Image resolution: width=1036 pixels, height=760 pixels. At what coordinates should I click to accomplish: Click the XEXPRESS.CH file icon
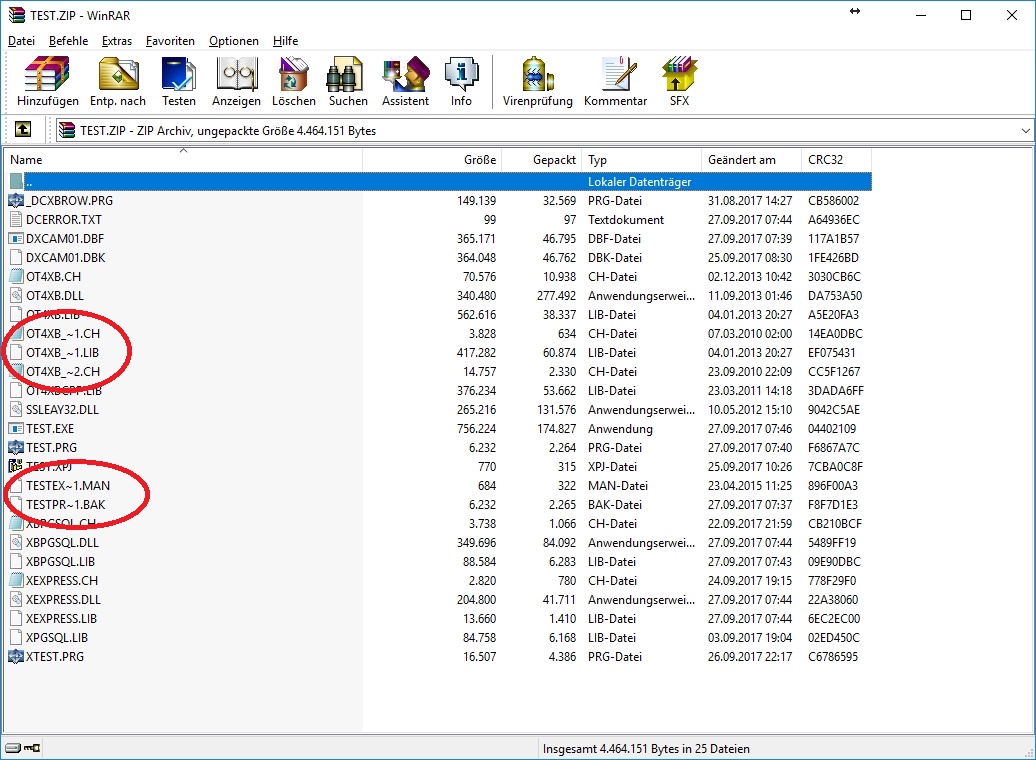16,581
